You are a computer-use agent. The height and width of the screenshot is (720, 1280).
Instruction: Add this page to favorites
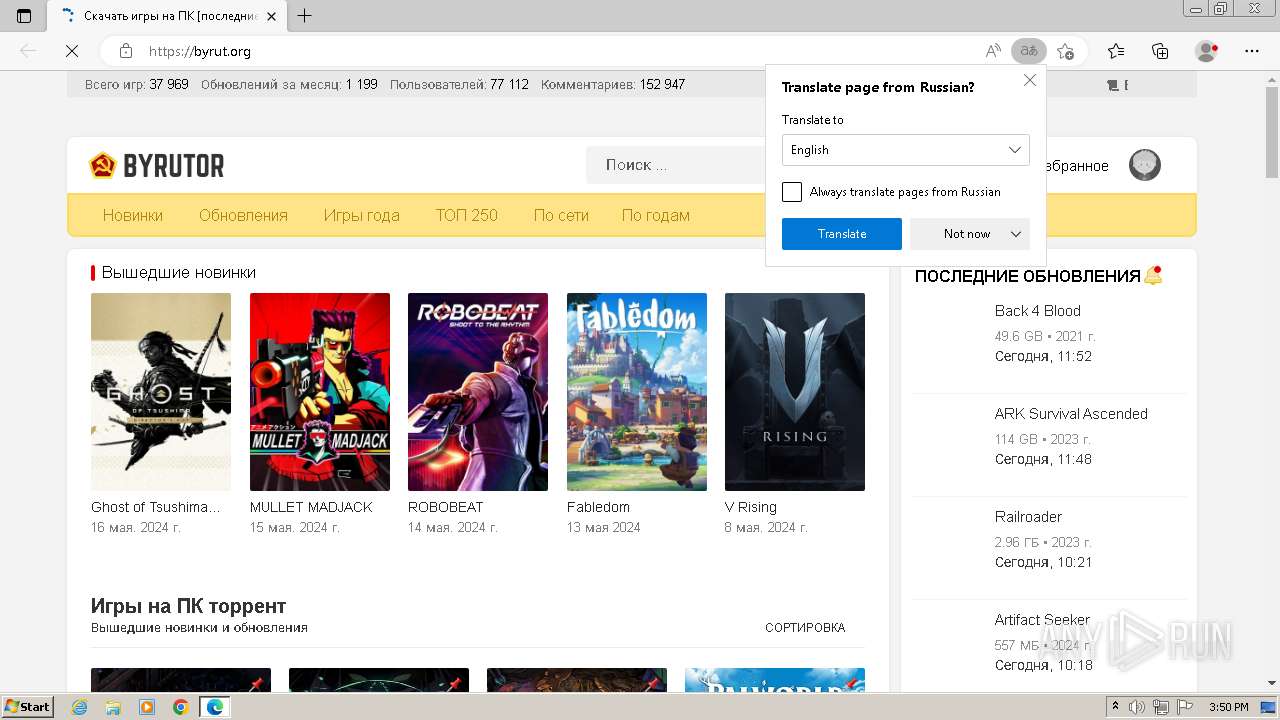pos(1065,51)
